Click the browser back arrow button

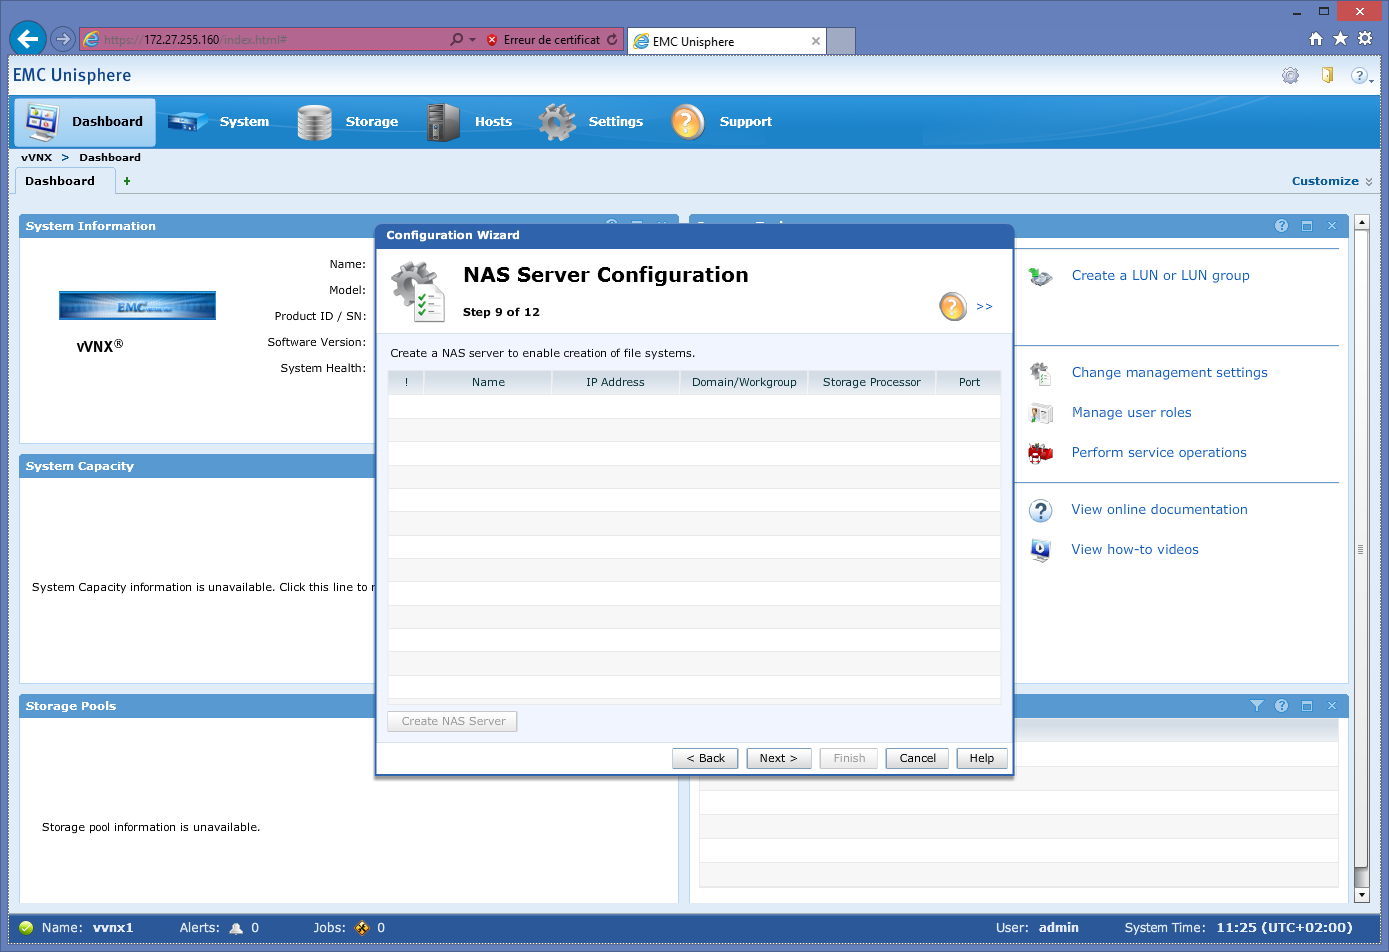click(x=28, y=39)
